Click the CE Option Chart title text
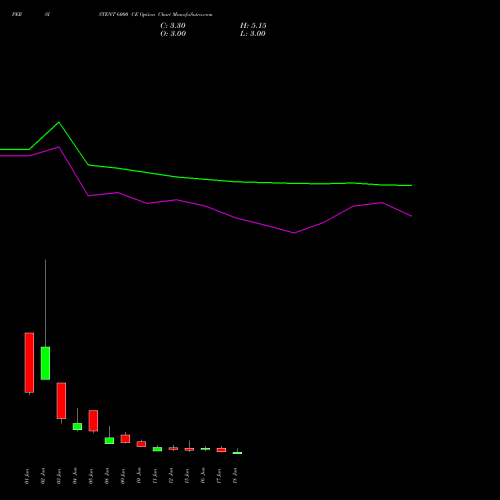 pyautogui.click(x=155, y=14)
